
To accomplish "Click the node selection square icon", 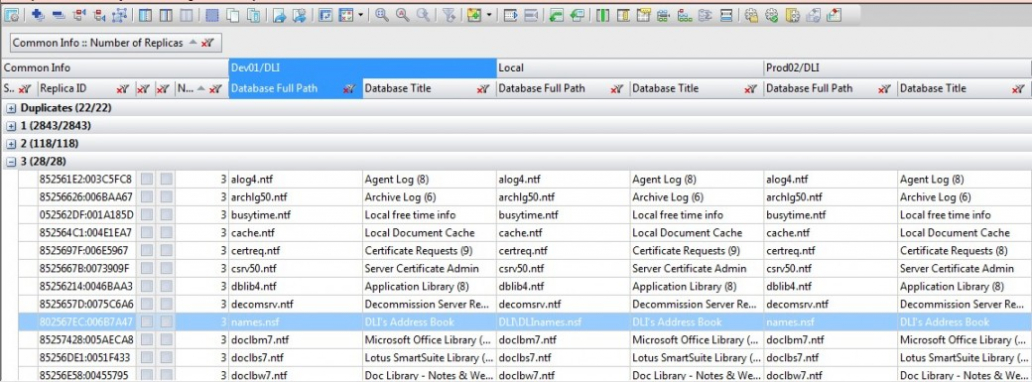I will pyautogui.click(x=119, y=15).
